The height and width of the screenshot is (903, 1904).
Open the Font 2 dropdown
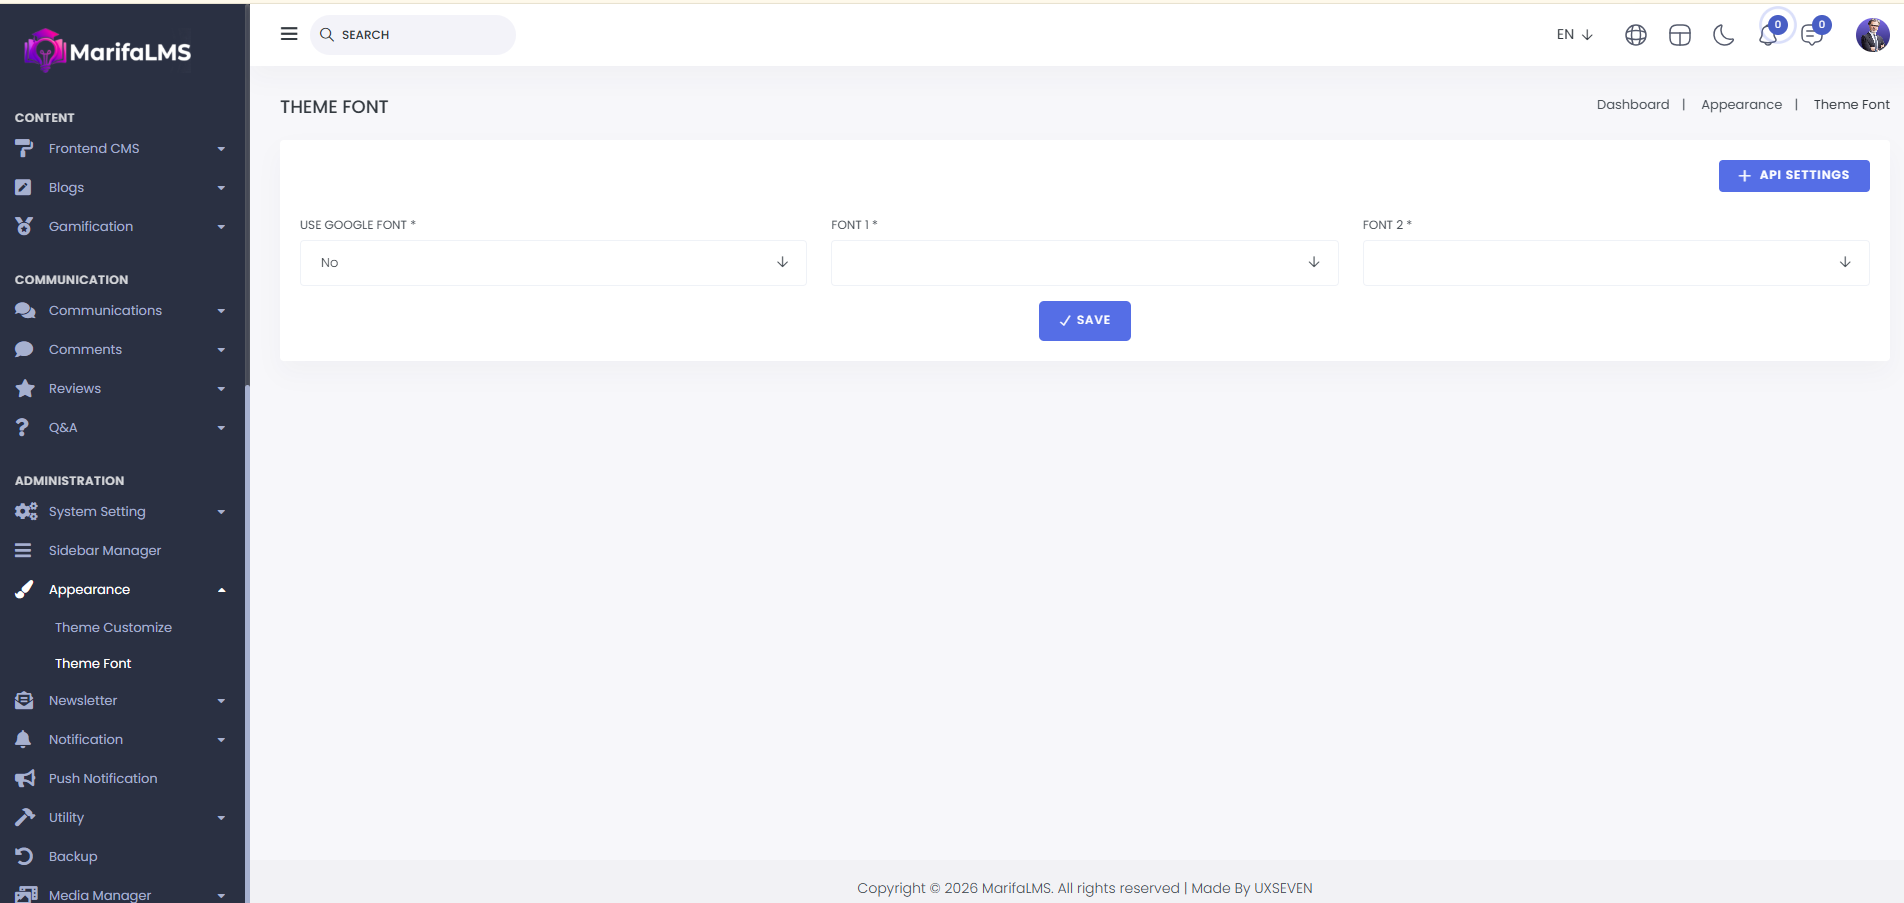click(1615, 263)
